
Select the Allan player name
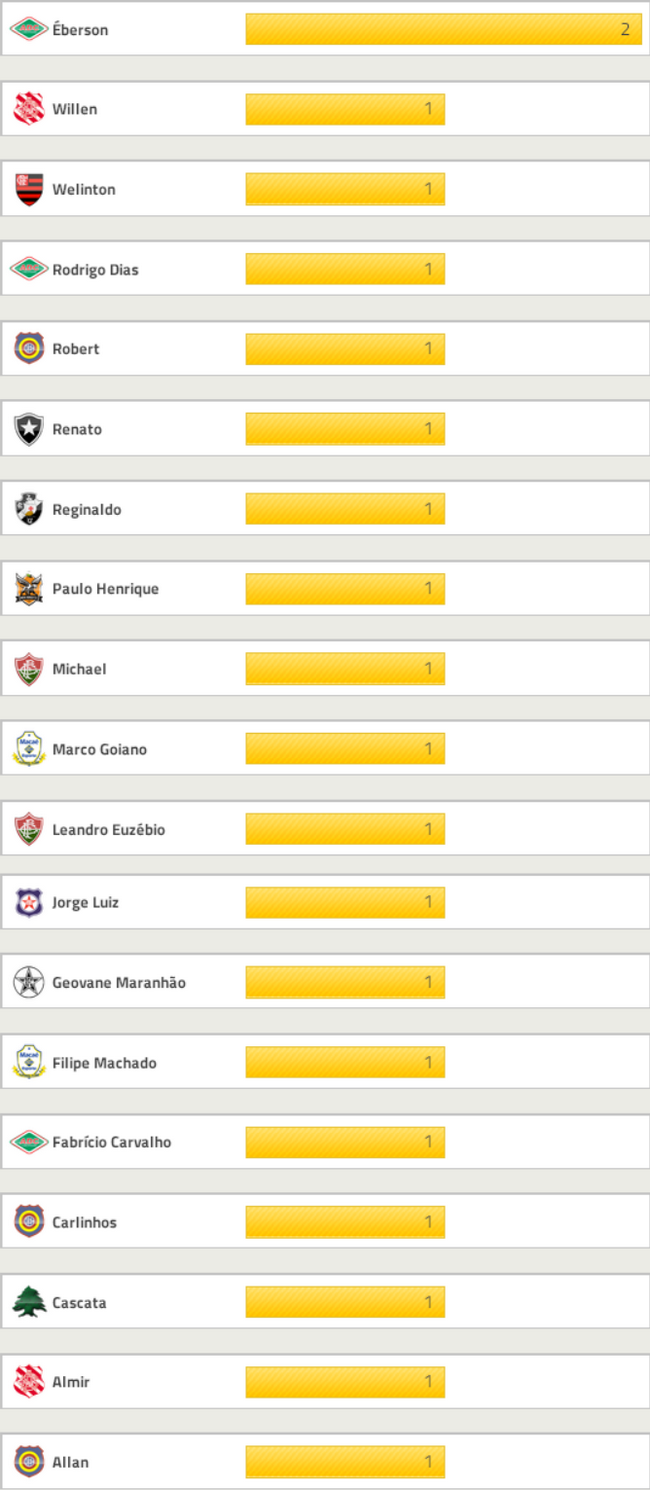(x=70, y=1462)
